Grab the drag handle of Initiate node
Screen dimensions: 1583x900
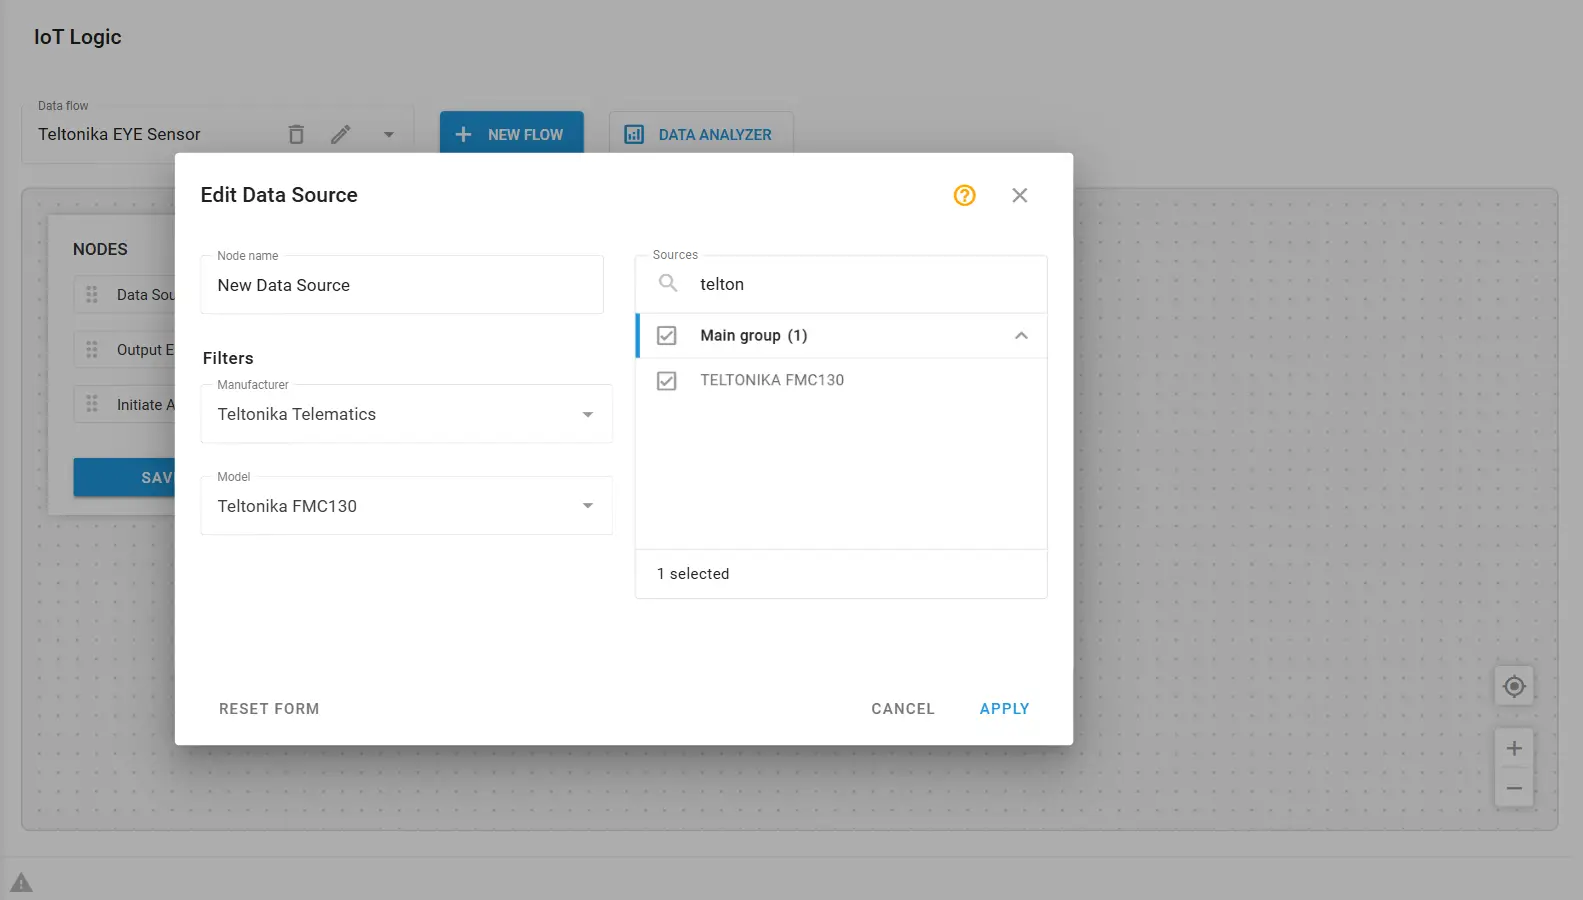click(92, 404)
